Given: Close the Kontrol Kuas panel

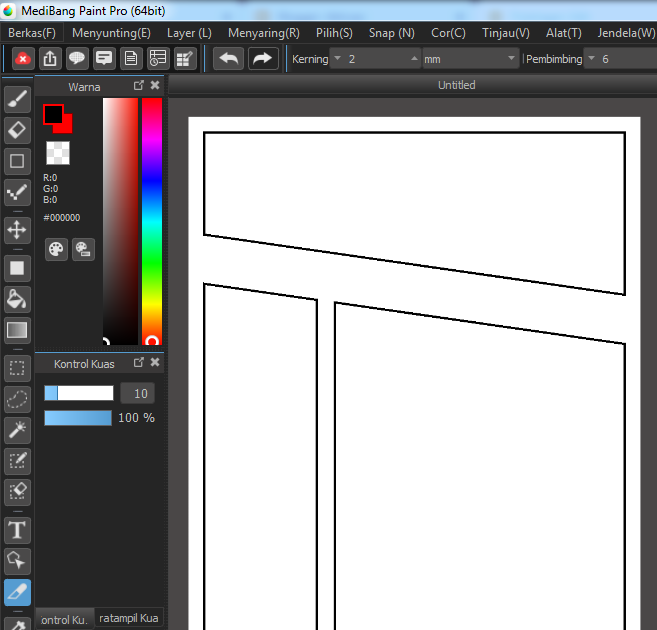Looking at the screenshot, I should pyautogui.click(x=155, y=362).
